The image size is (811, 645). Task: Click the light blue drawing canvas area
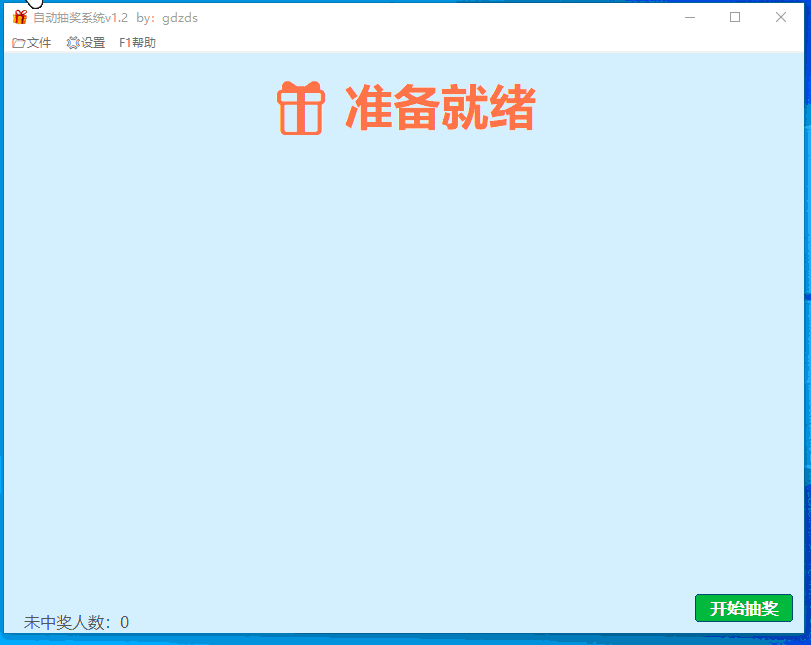coord(400,350)
